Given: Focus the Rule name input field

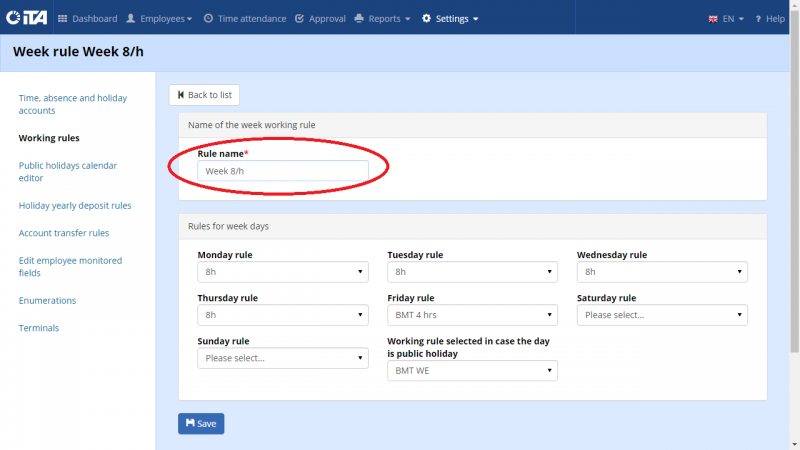Looking at the screenshot, I should coord(283,171).
